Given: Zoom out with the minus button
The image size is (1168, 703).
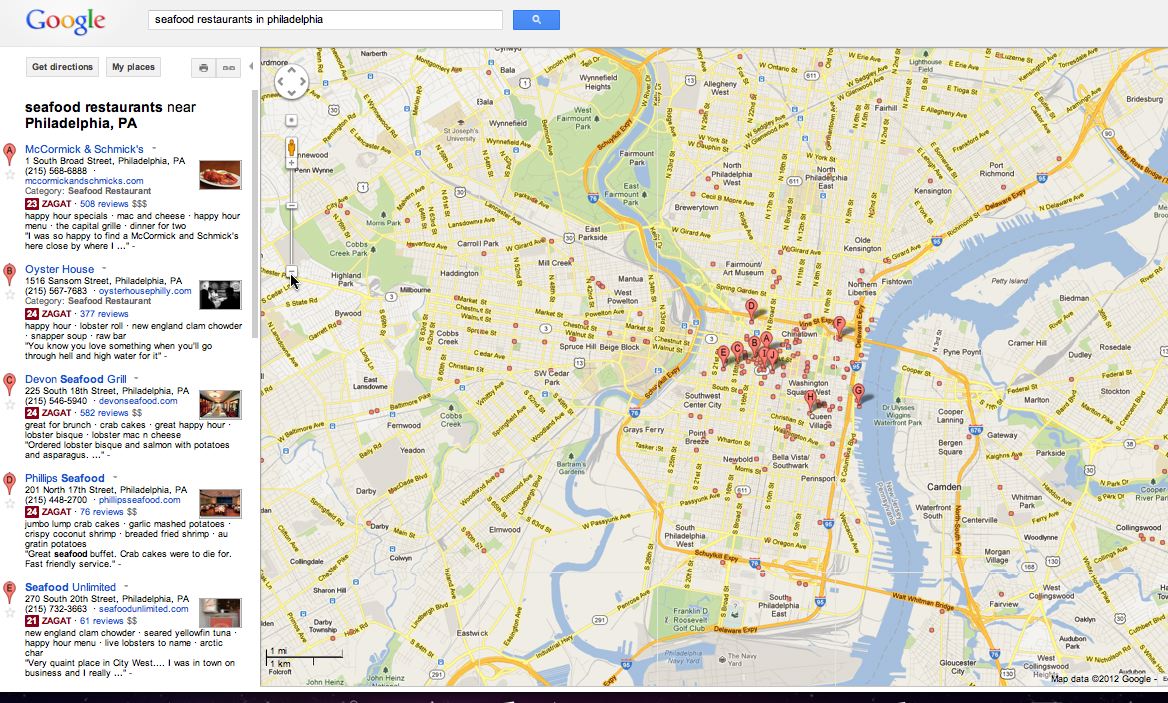Looking at the screenshot, I should point(292,272).
